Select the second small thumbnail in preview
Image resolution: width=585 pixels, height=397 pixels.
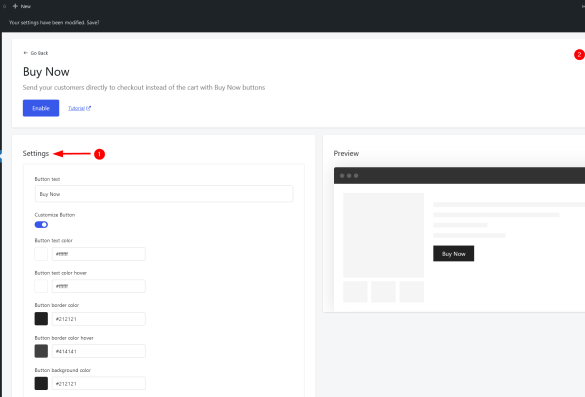(x=384, y=292)
